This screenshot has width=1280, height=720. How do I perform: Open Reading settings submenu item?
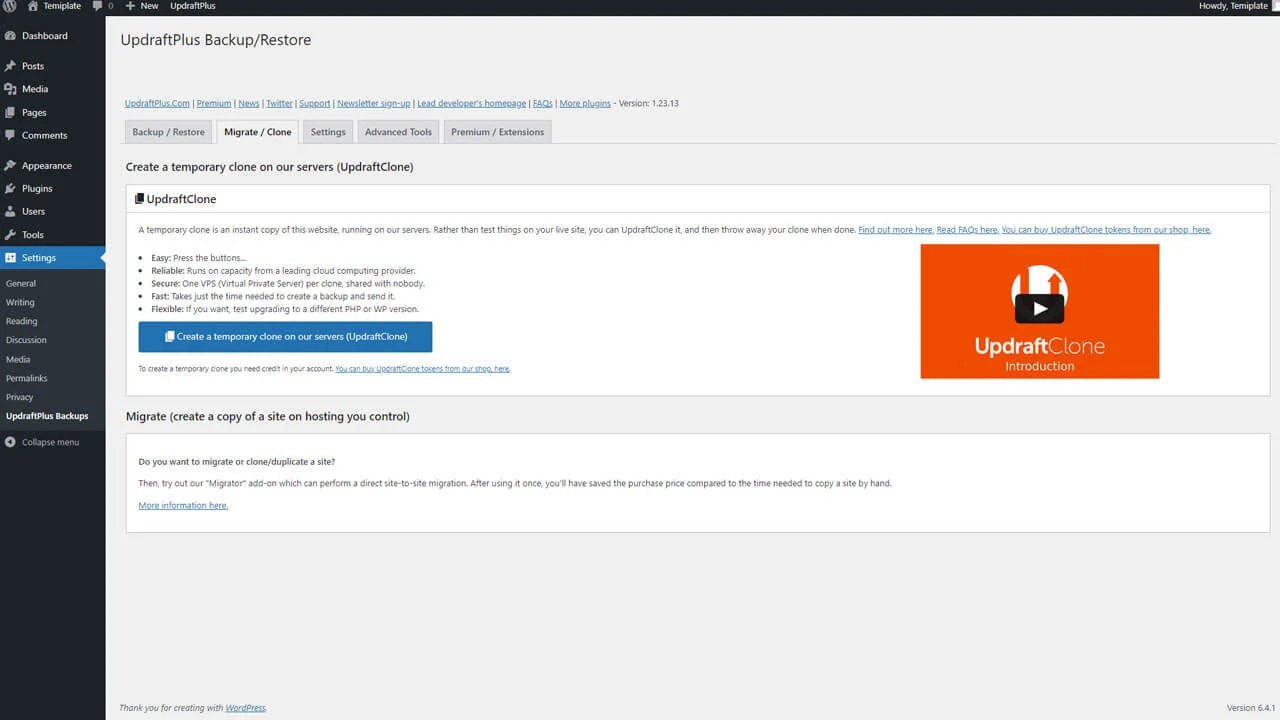pyautogui.click(x=22, y=321)
